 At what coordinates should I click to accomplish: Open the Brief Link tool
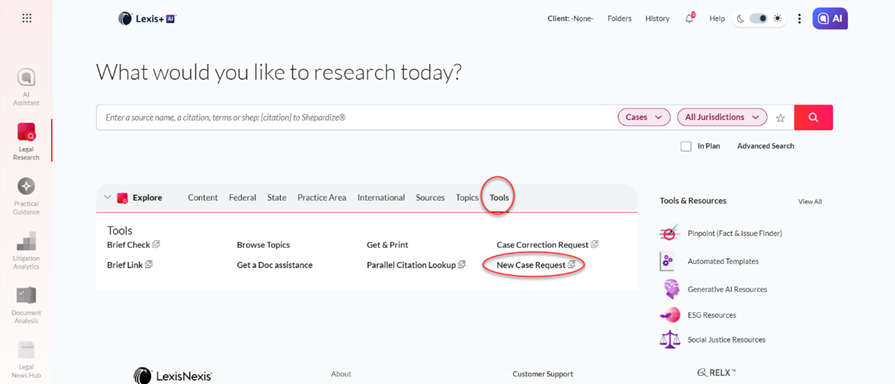coord(125,265)
